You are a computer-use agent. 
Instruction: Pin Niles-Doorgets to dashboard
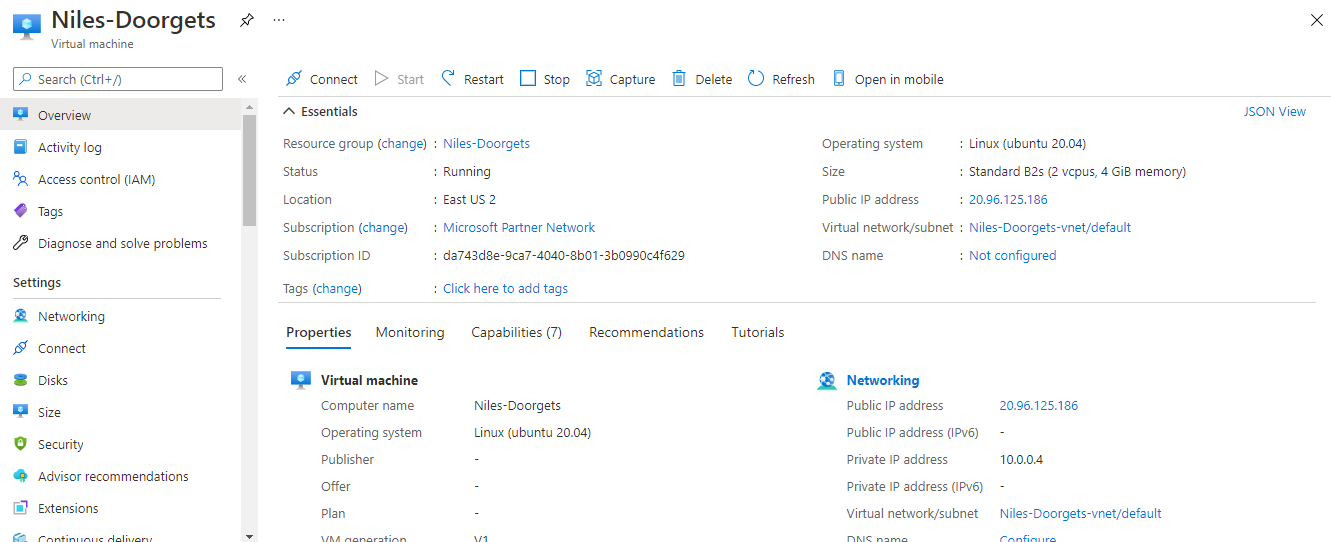247,20
